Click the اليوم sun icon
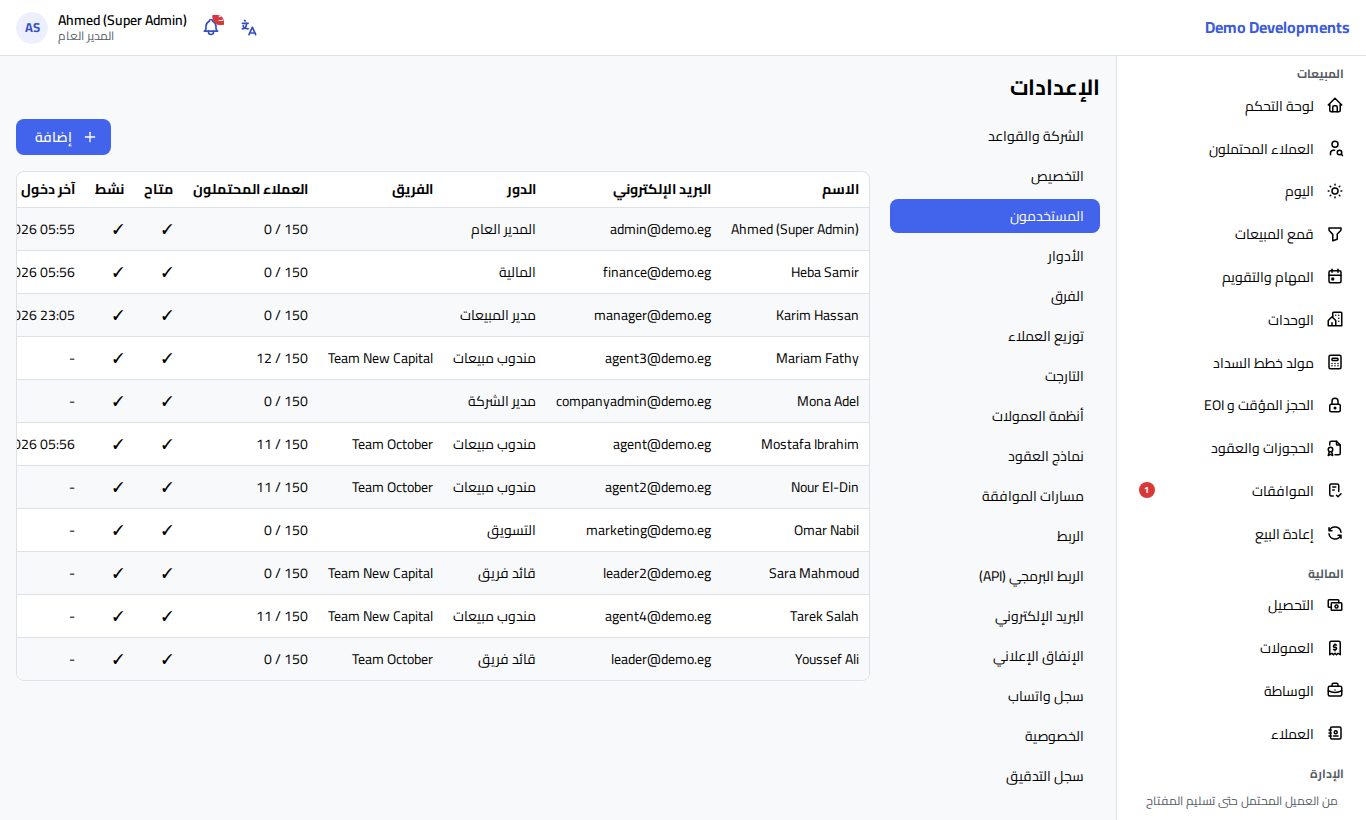Viewport: 1366px width, 820px height. click(1334, 192)
